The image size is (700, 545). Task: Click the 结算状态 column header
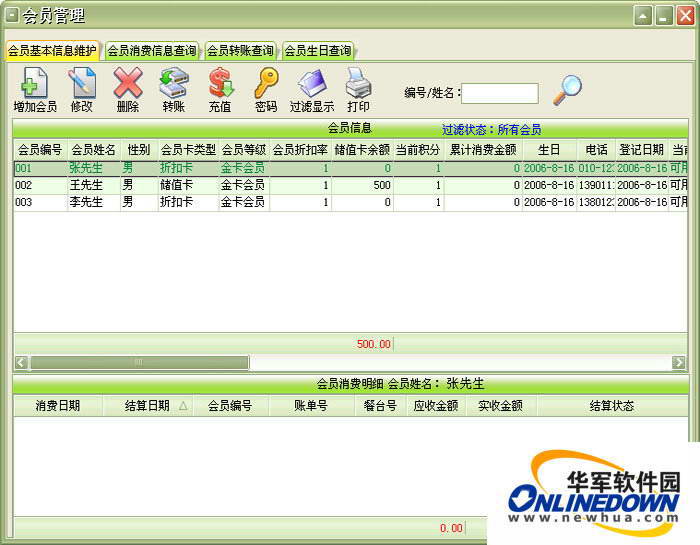(x=612, y=406)
